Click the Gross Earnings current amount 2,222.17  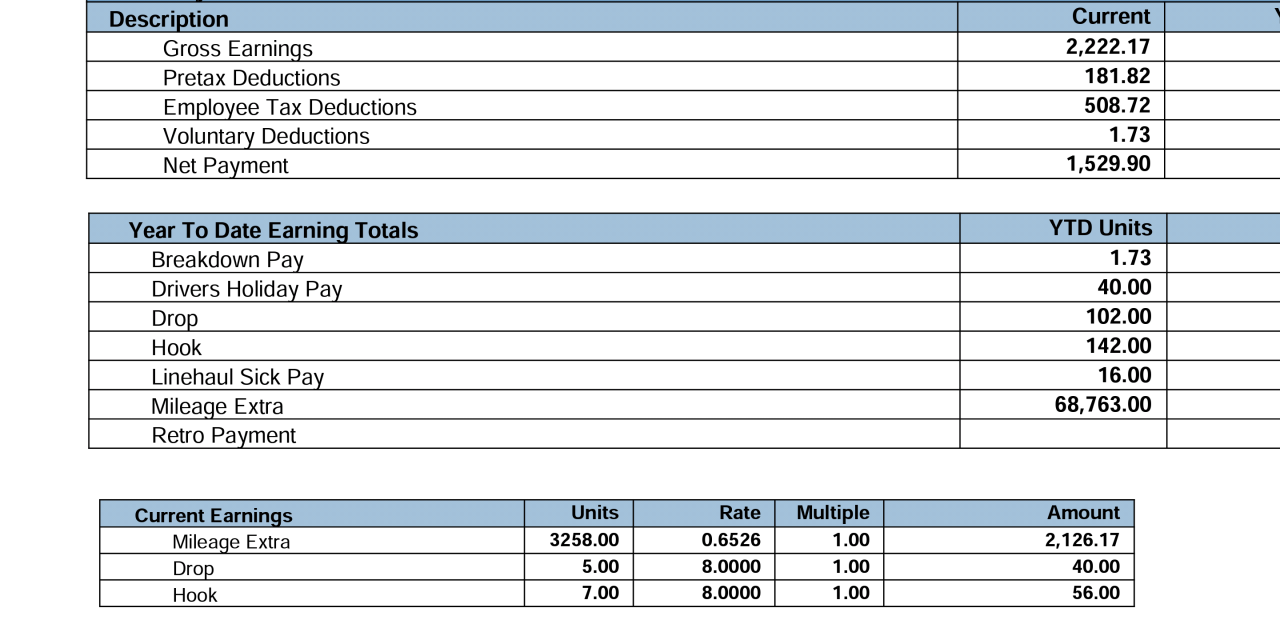pyautogui.click(x=1108, y=47)
